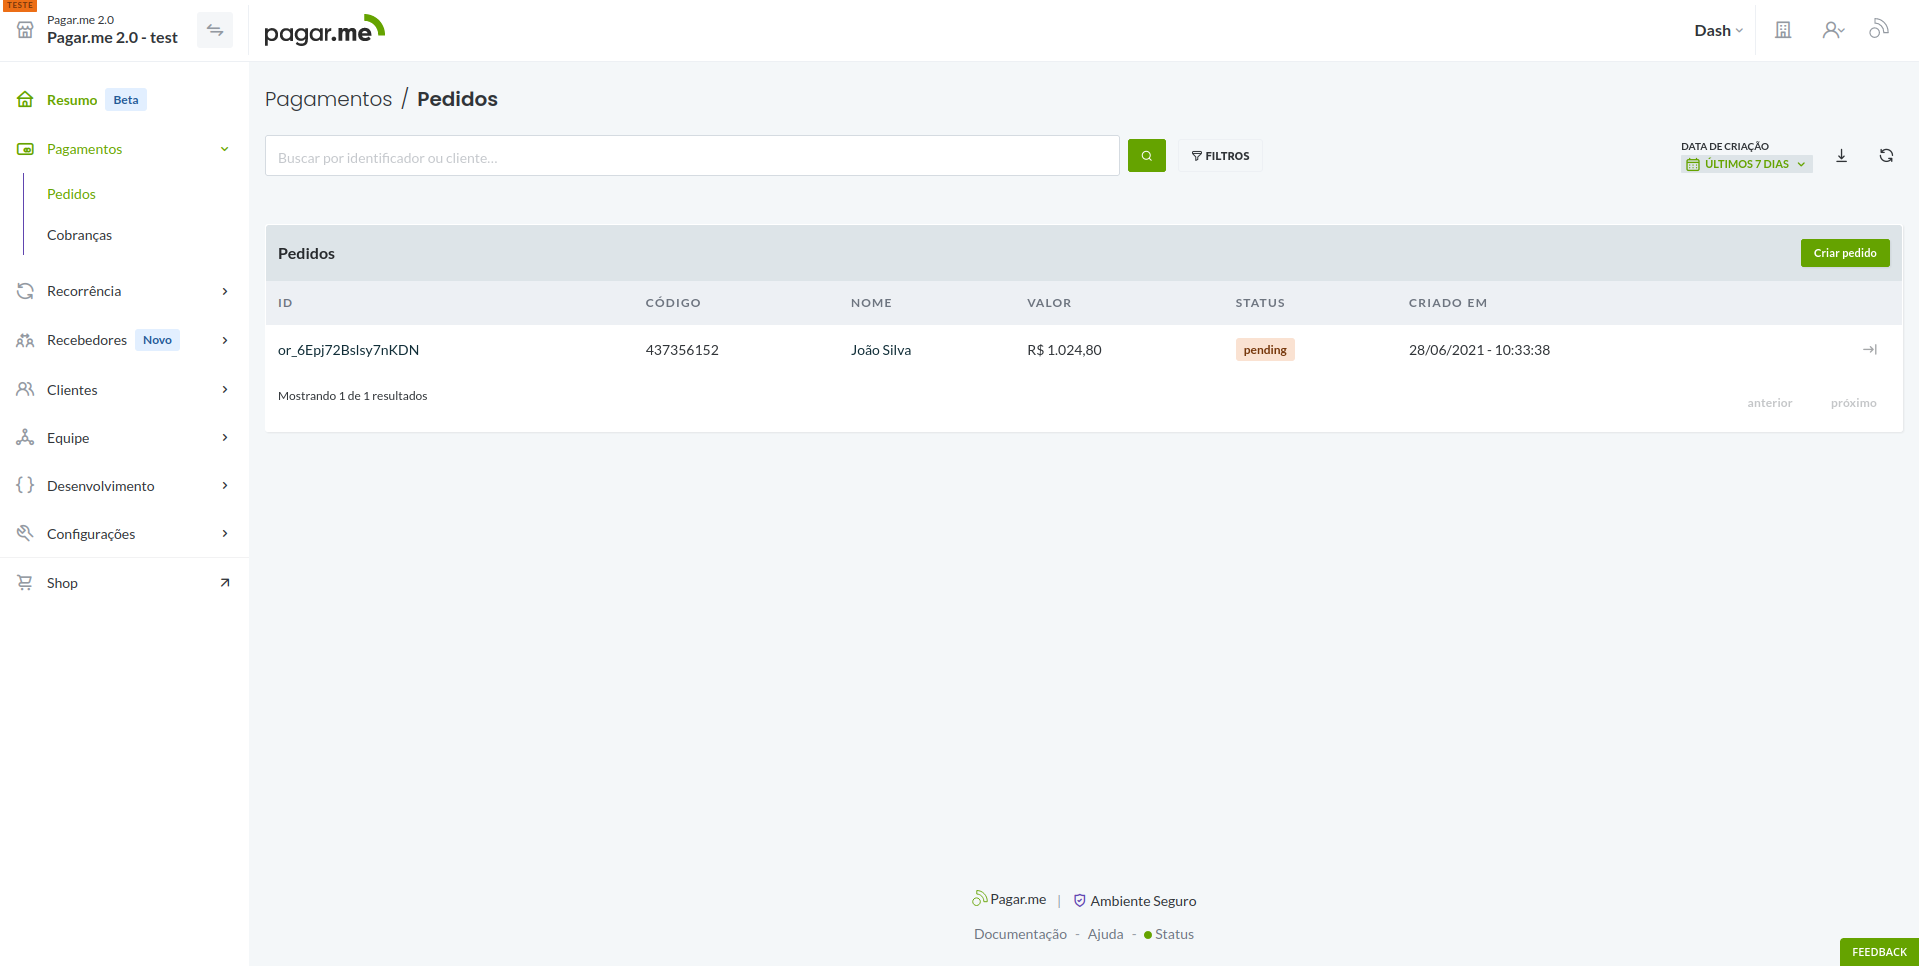
Task: Open Shop external link arrow
Action: click(x=225, y=583)
